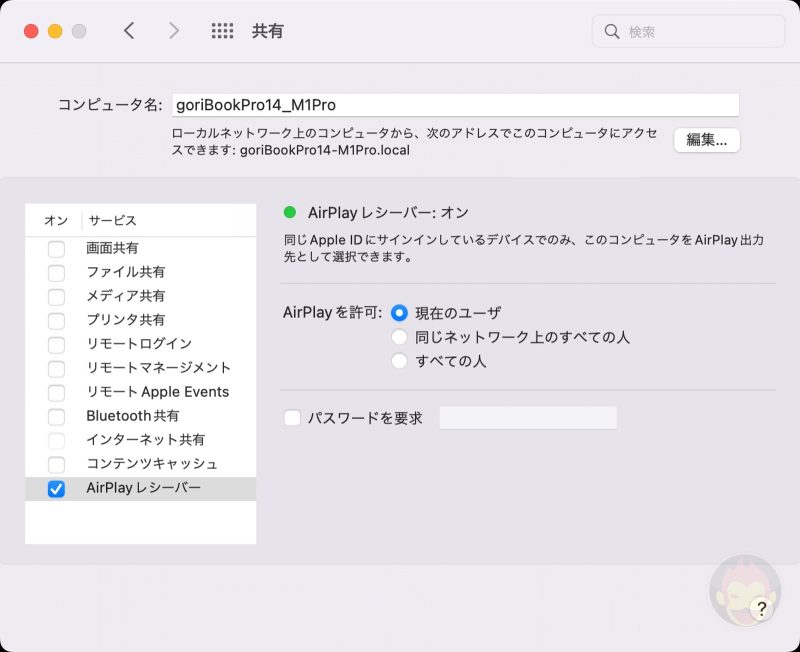Select 同じネットワーク上のすべての人 radio option
800x652 pixels.
tap(400, 337)
